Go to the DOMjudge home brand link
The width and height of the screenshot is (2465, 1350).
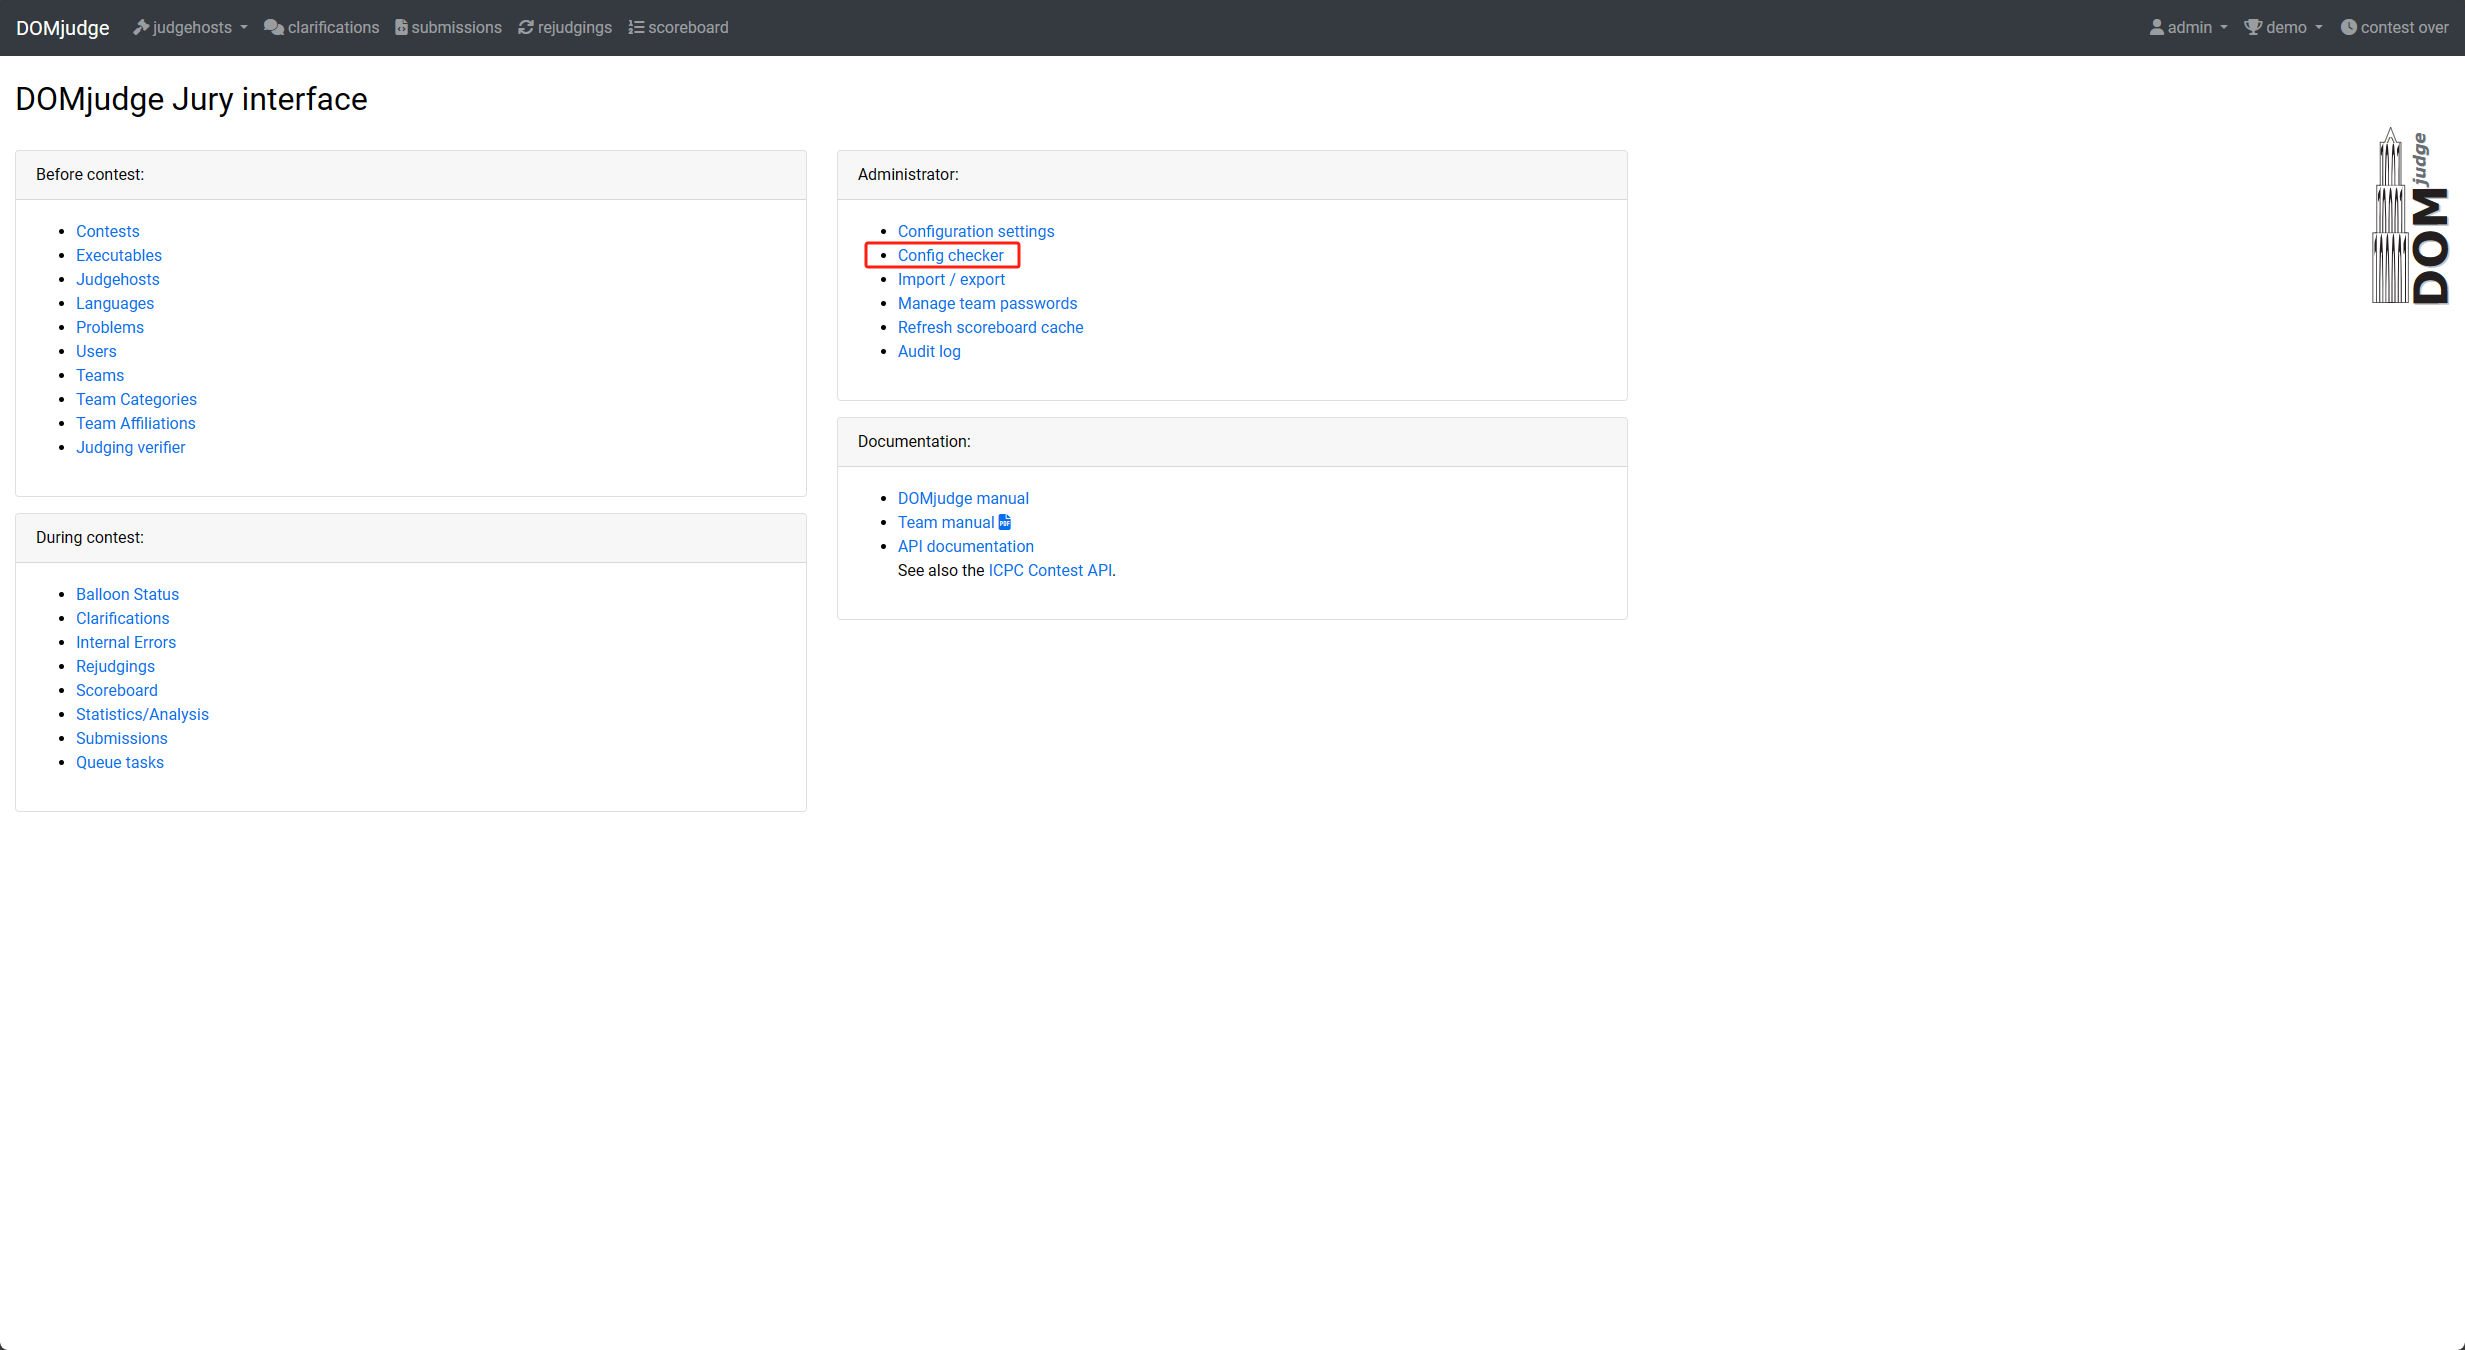[x=62, y=27]
